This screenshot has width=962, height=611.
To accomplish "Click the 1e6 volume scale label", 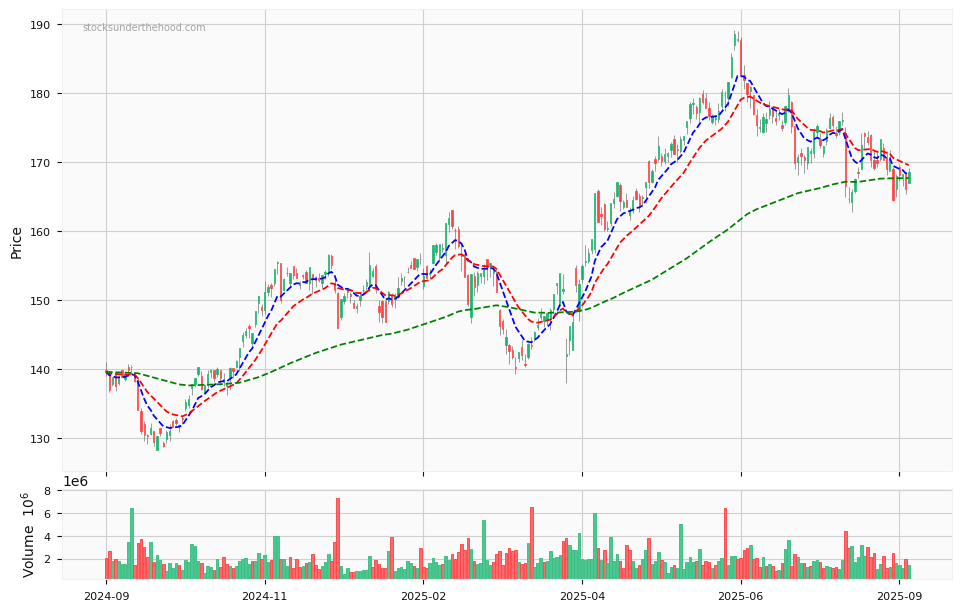I will tap(75, 482).
